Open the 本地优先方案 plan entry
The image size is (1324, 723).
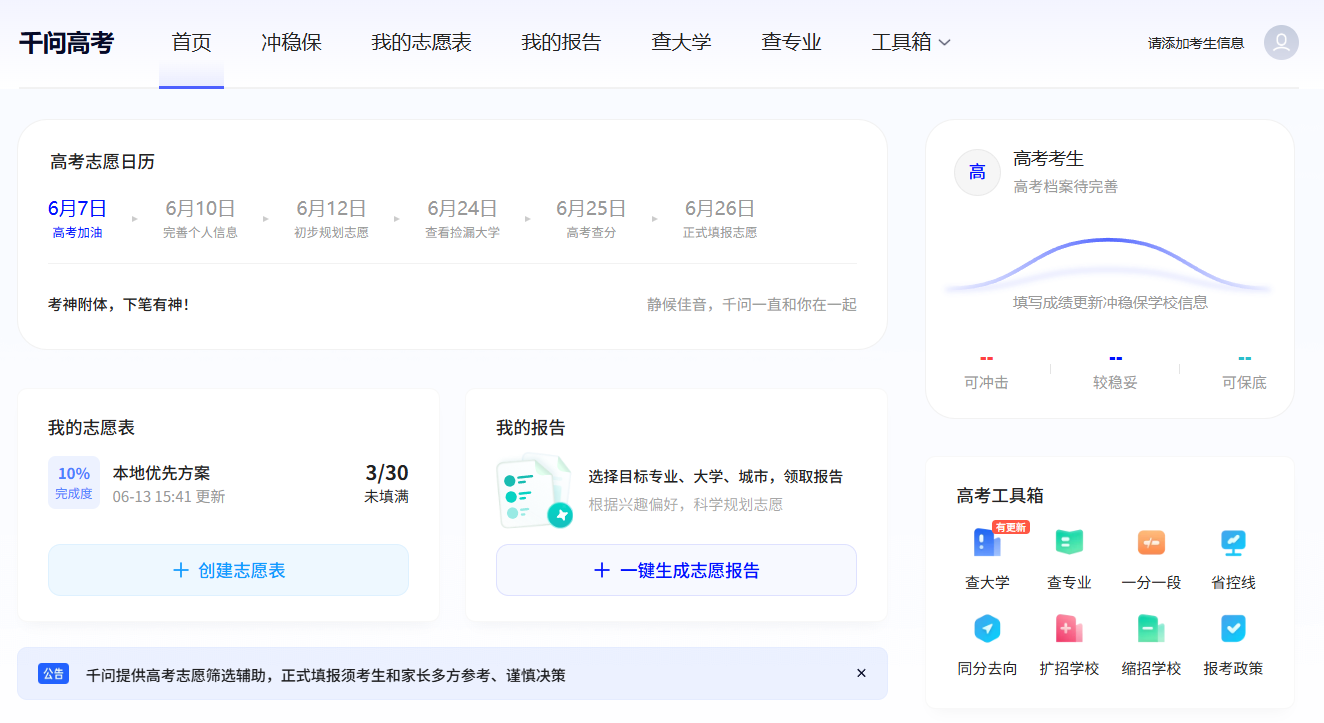pos(161,473)
